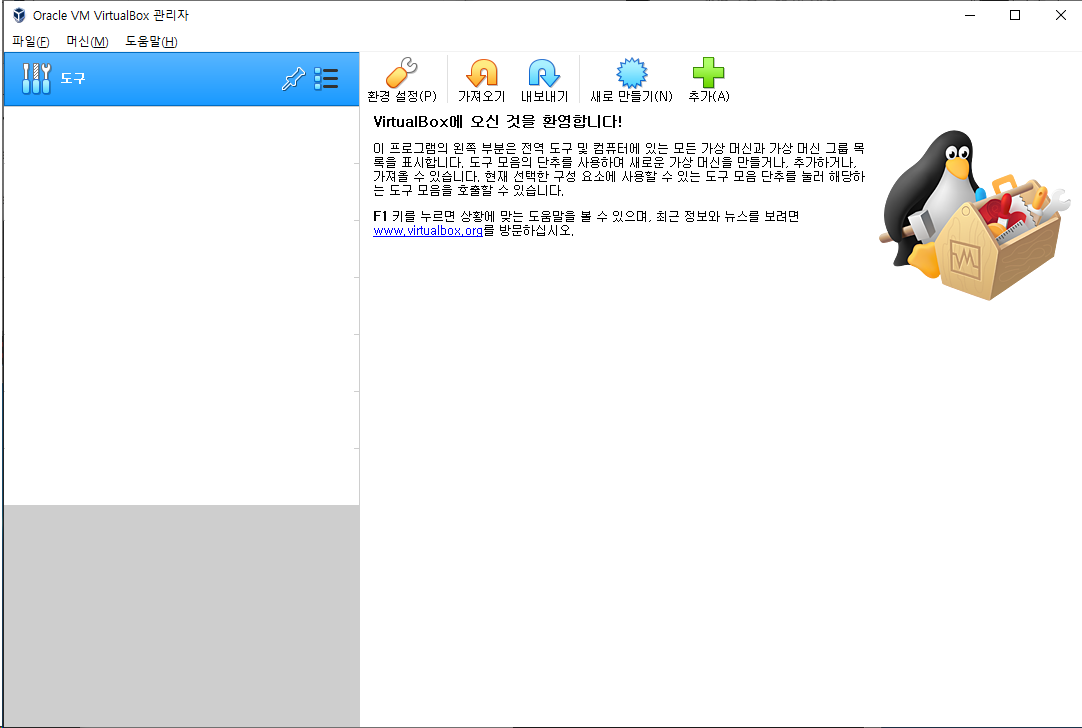
Task: Pin the tools pane with pushpin icon
Action: [x=293, y=79]
